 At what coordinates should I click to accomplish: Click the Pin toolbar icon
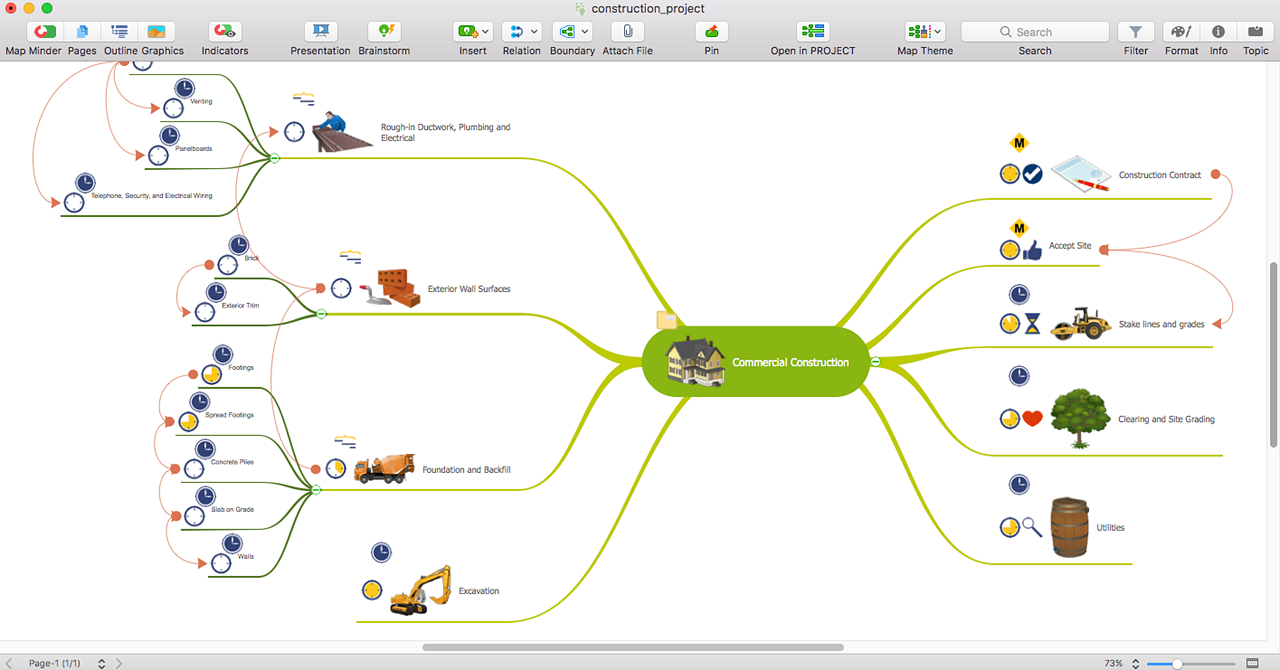(x=711, y=32)
